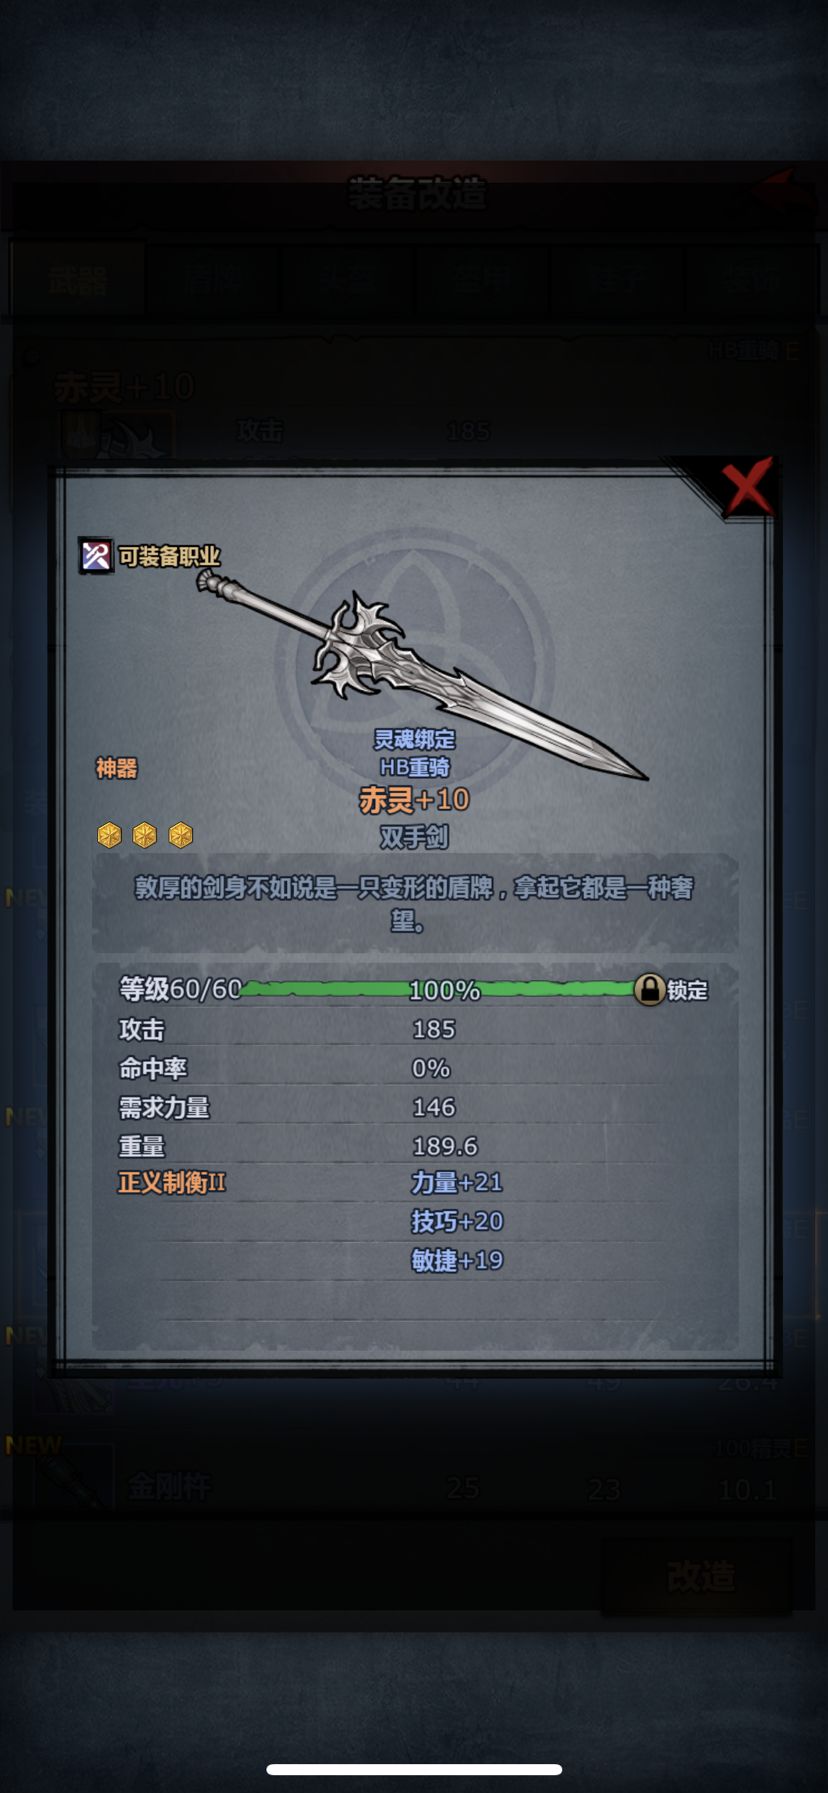828x1793 pixels.
Task: Tap the 技巧+20 attribute bonus
Action: pyautogui.click(x=457, y=1221)
